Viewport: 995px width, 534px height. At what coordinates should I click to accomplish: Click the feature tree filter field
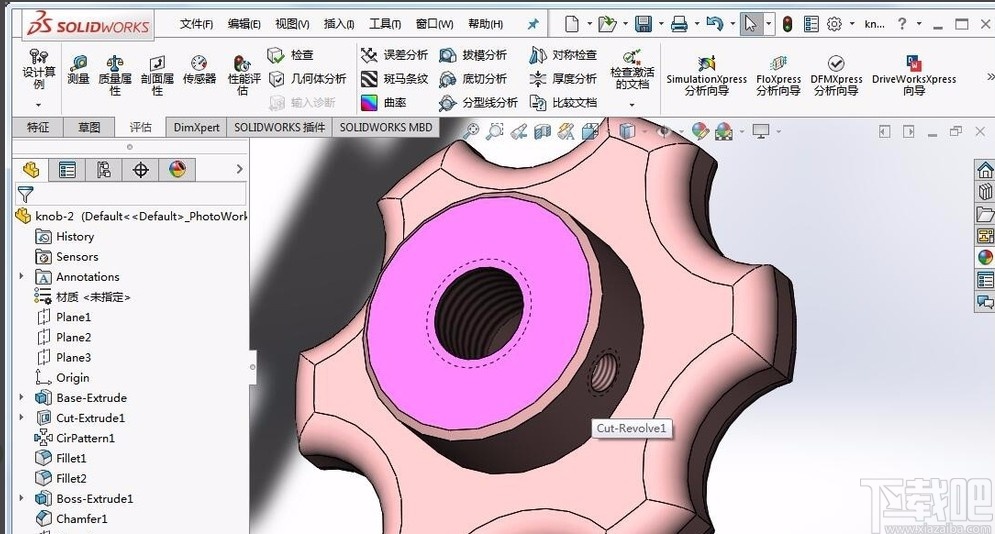[x=130, y=194]
